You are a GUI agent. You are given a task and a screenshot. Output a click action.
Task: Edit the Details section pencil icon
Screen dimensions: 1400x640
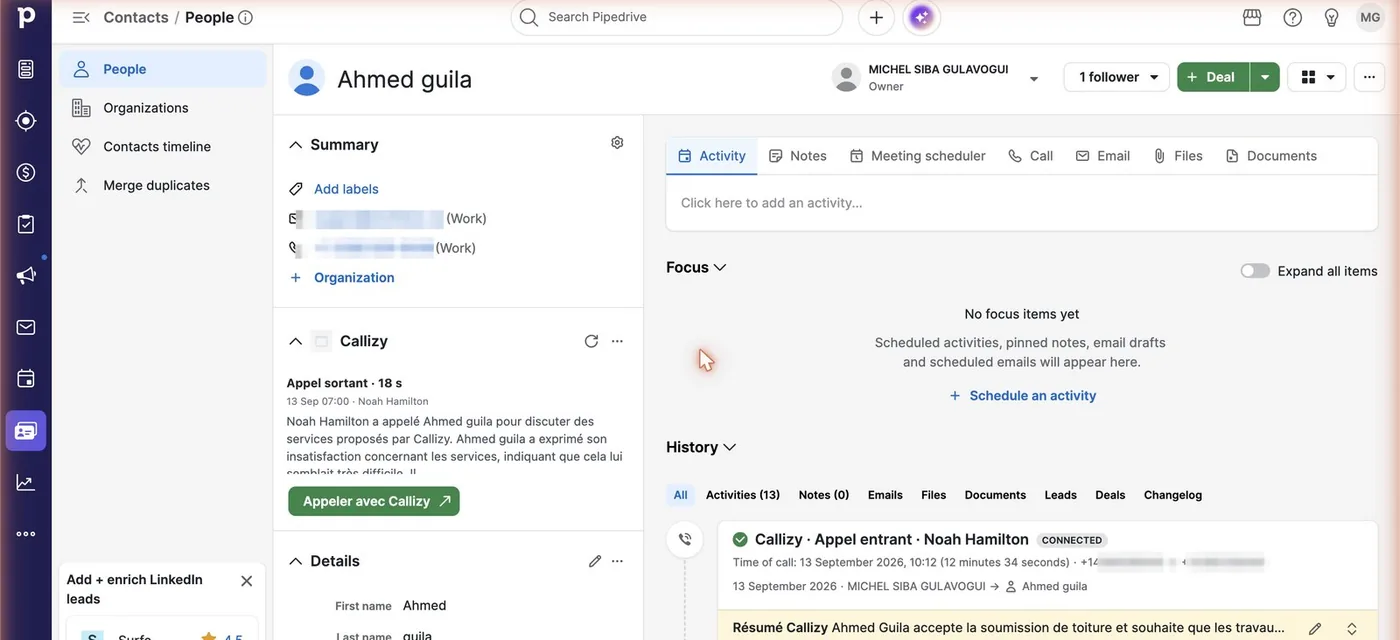pos(595,561)
